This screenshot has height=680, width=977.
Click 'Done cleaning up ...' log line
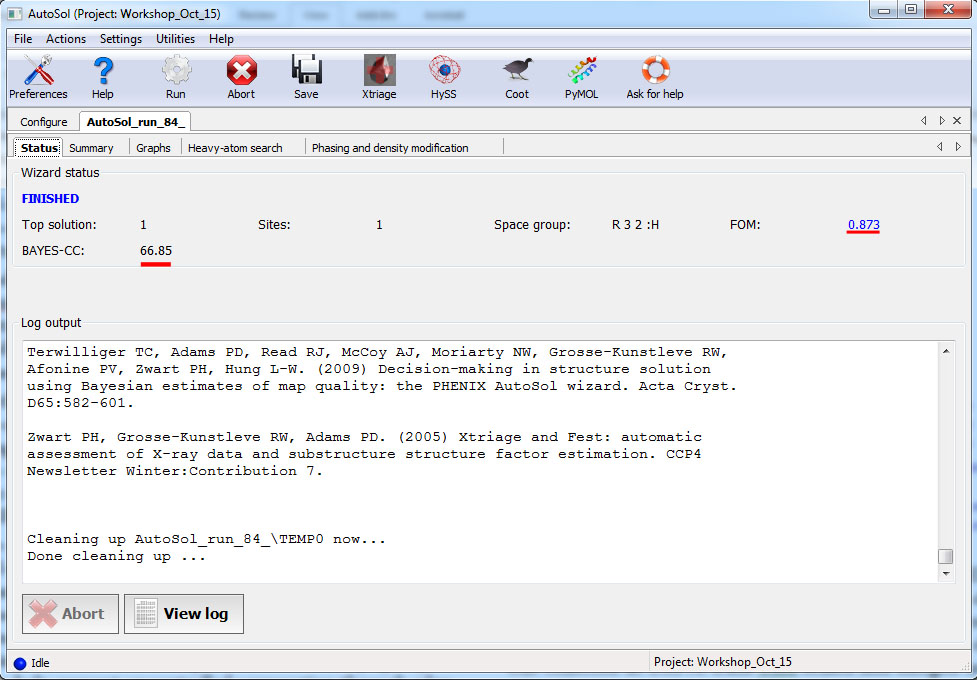(x=117, y=556)
